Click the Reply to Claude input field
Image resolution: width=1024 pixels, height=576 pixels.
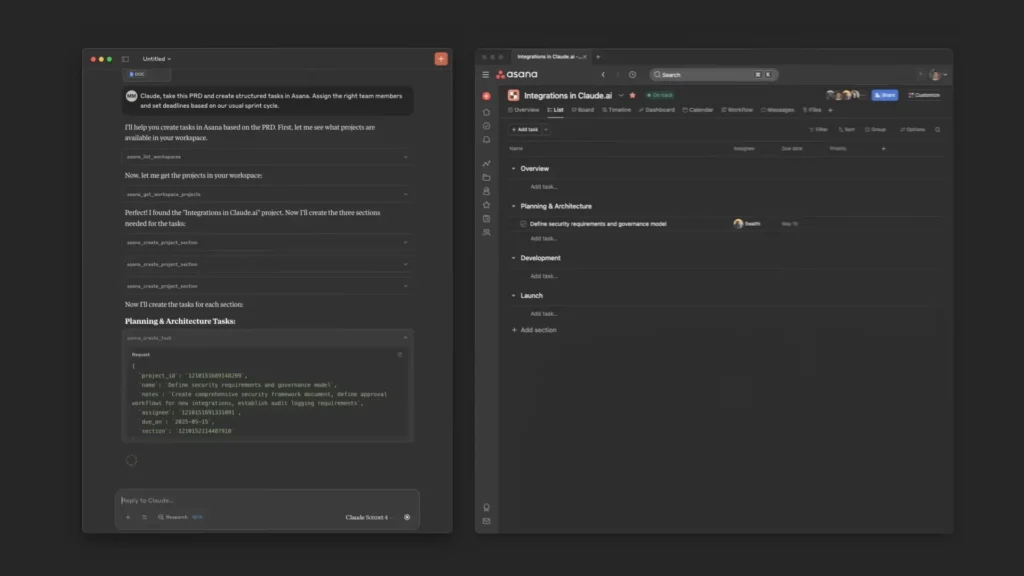tap(266, 500)
